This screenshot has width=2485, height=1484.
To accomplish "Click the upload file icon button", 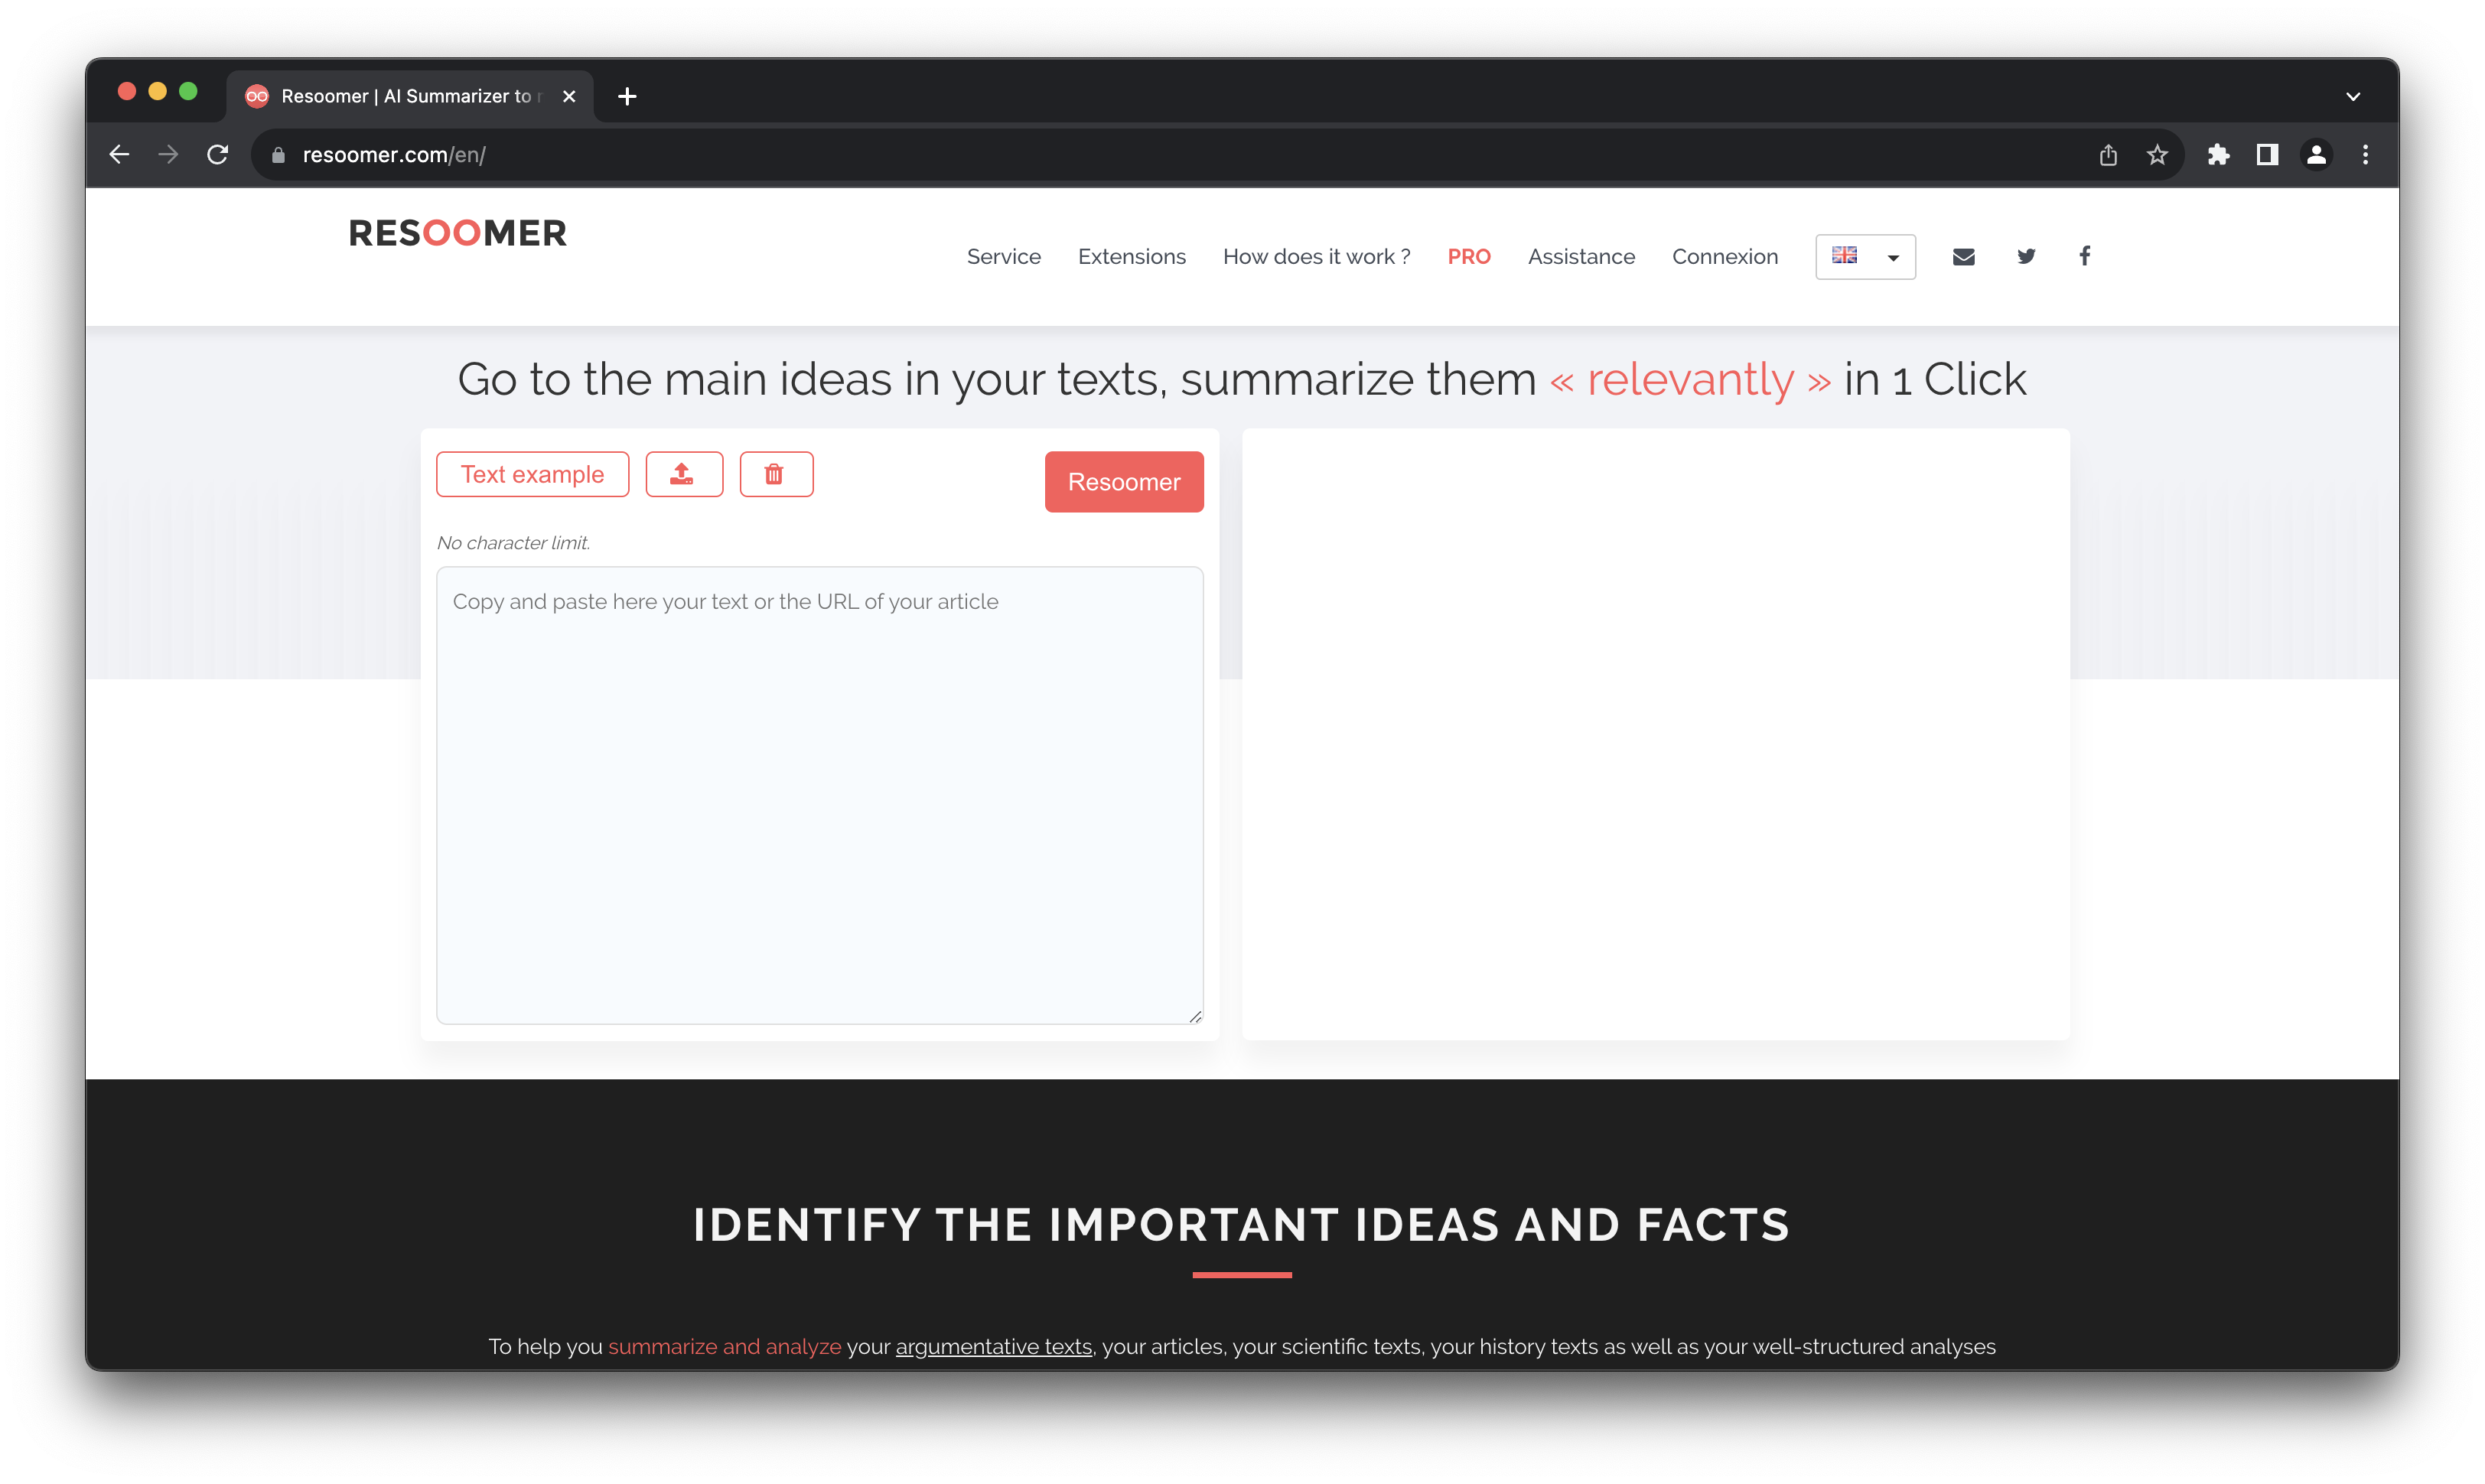I will [683, 474].
